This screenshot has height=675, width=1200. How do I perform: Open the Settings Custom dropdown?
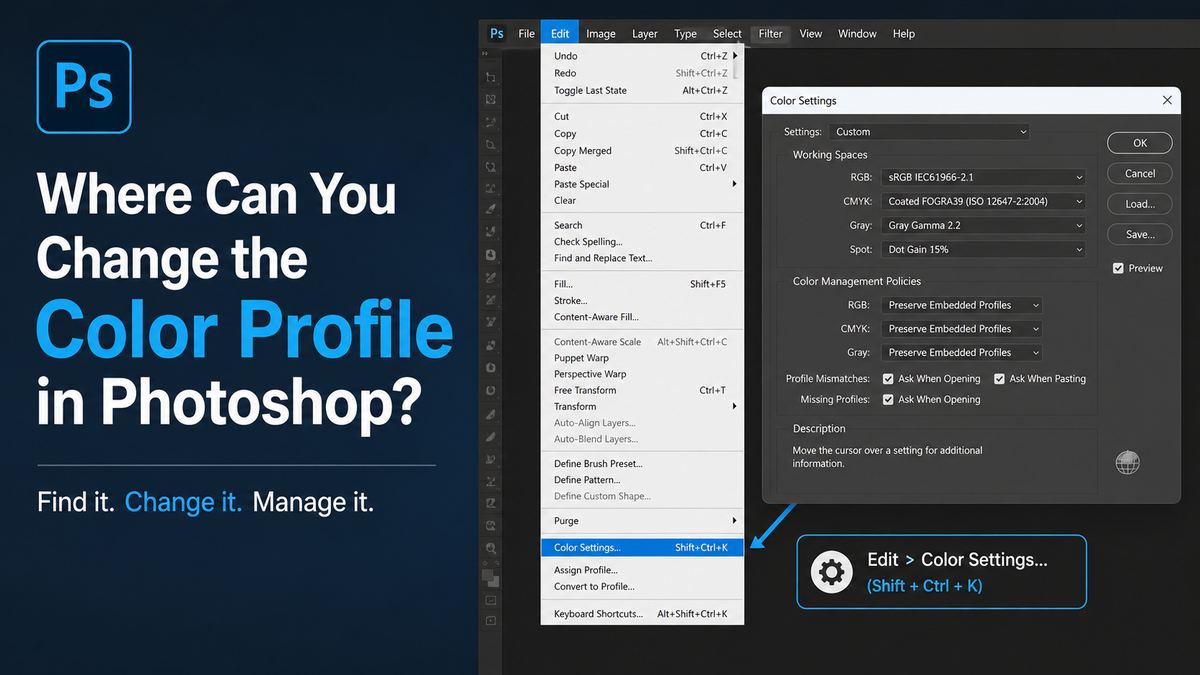pos(929,132)
